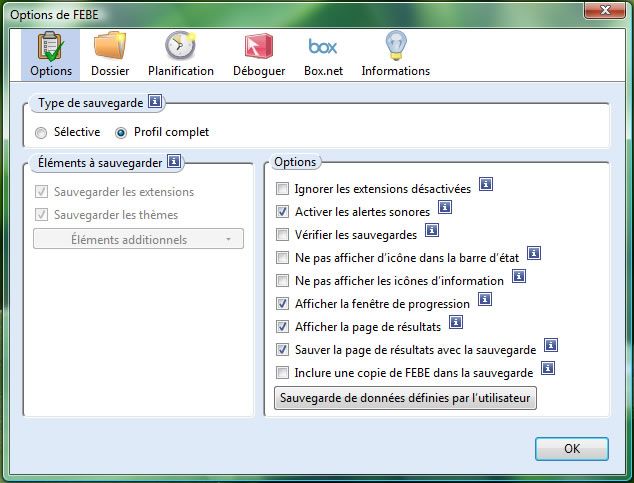
Task: Switch to the Planification tab label
Action: tap(181, 71)
